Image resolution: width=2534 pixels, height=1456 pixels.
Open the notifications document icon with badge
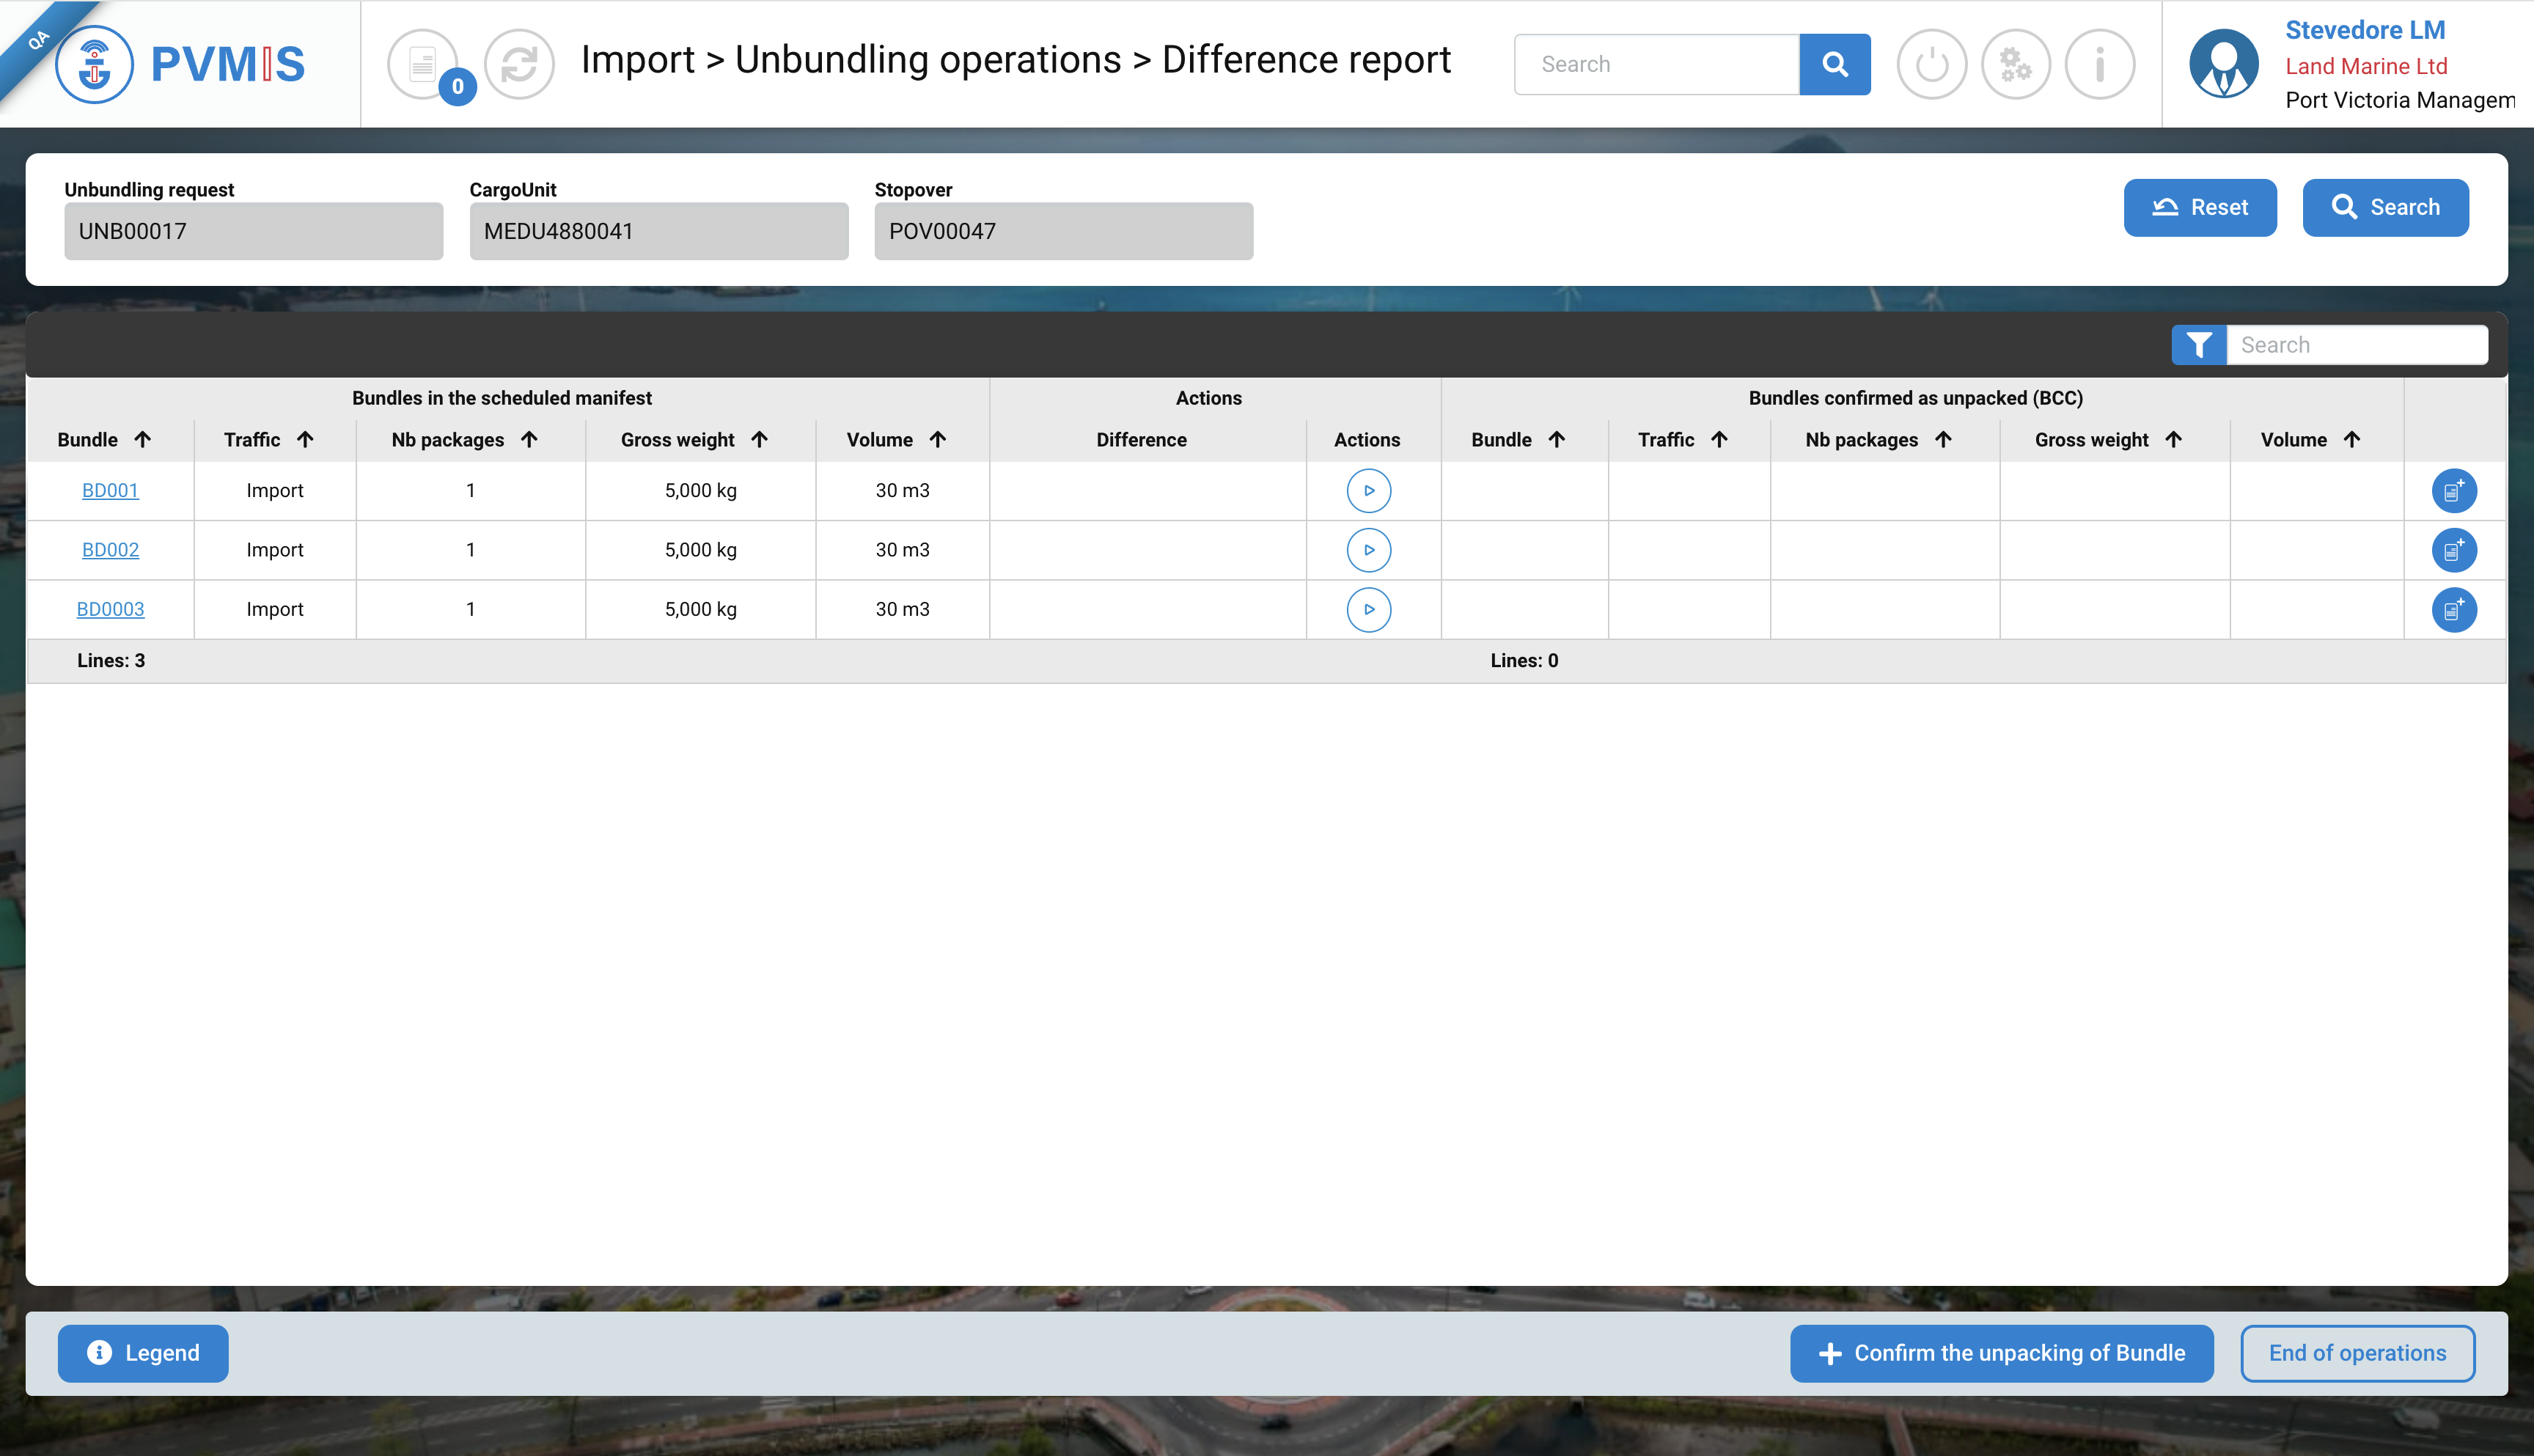point(423,64)
